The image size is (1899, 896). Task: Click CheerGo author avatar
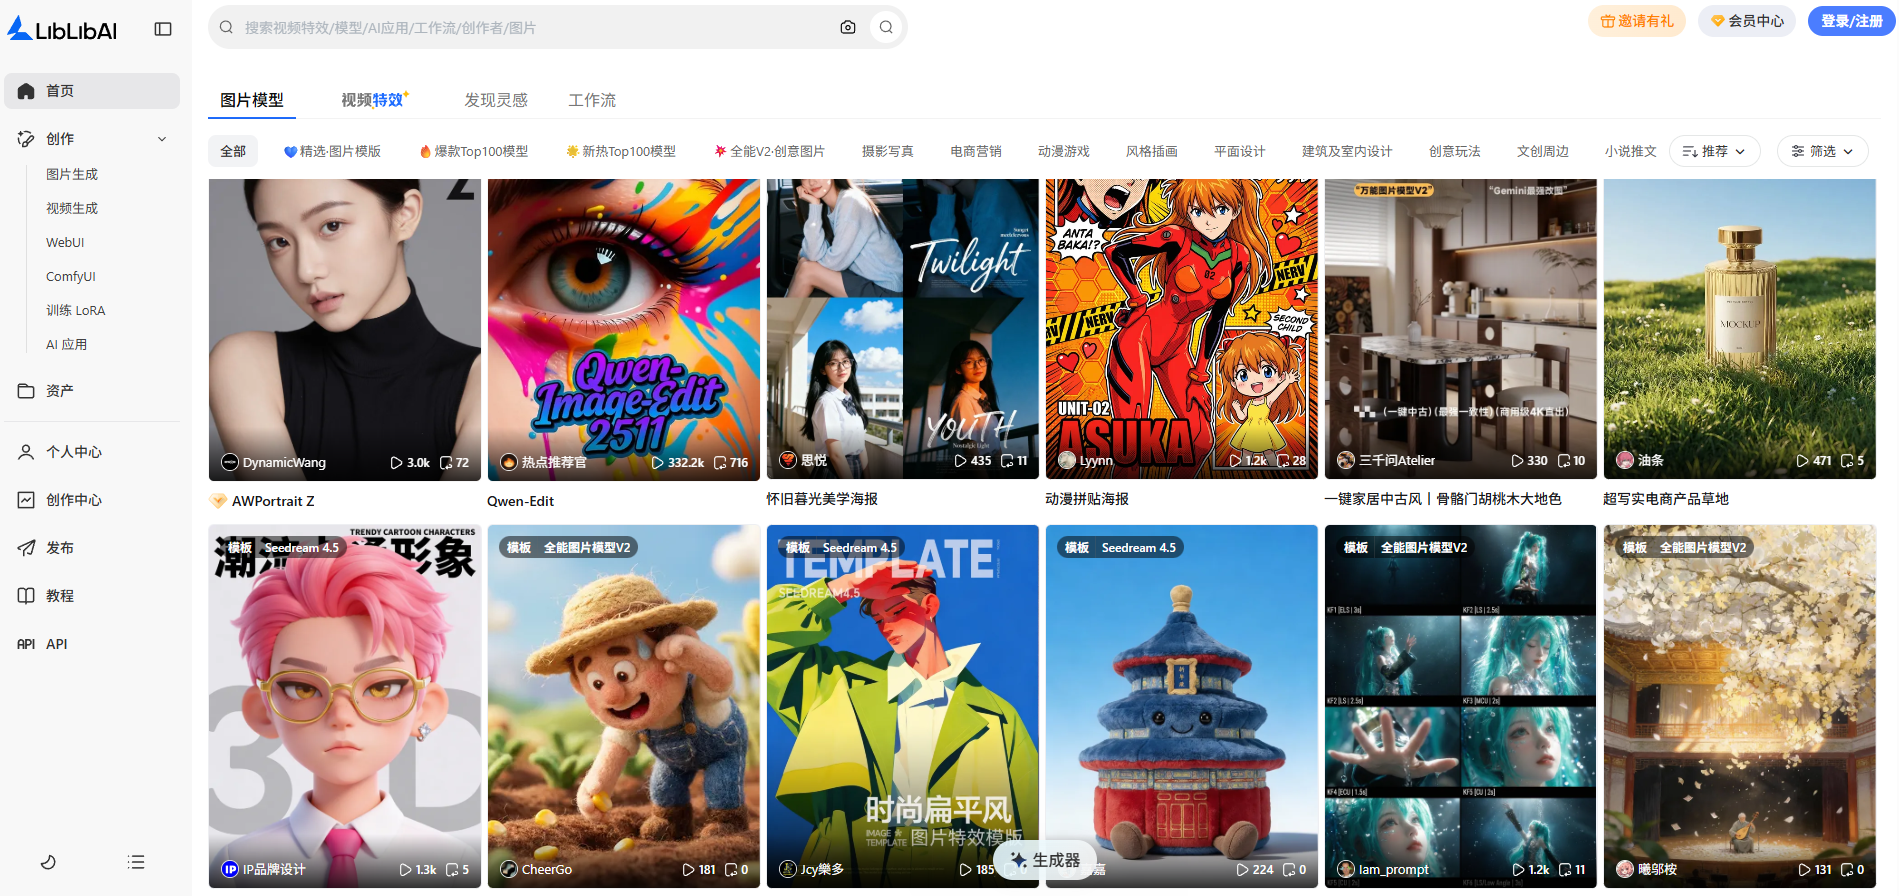pos(509,869)
